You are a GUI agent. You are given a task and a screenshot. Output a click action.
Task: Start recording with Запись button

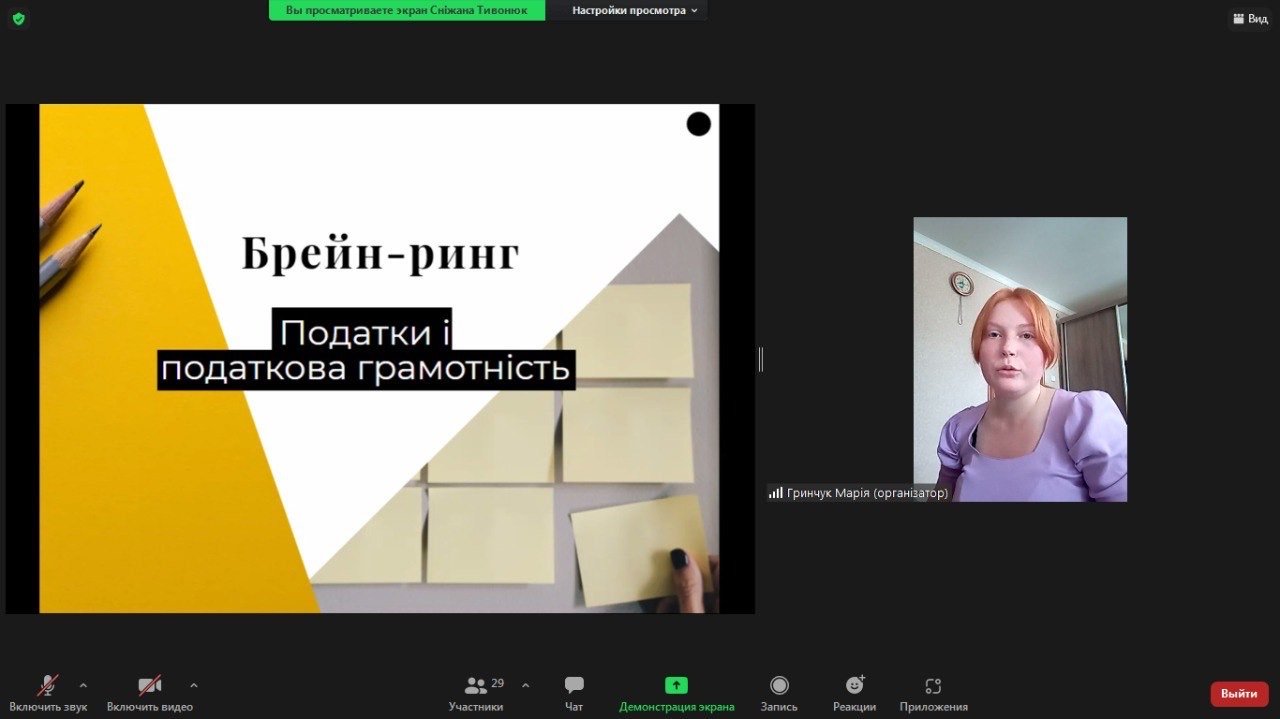click(779, 692)
